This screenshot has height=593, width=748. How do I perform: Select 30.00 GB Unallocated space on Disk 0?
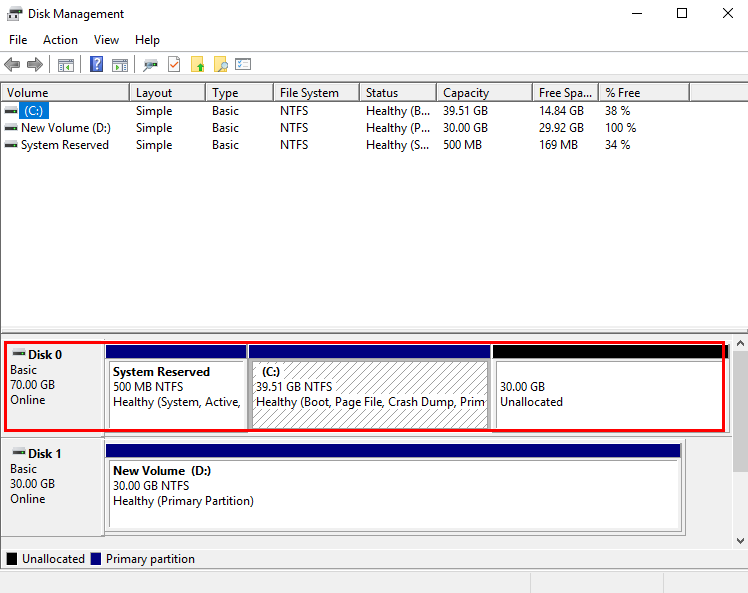tap(609, 387)
